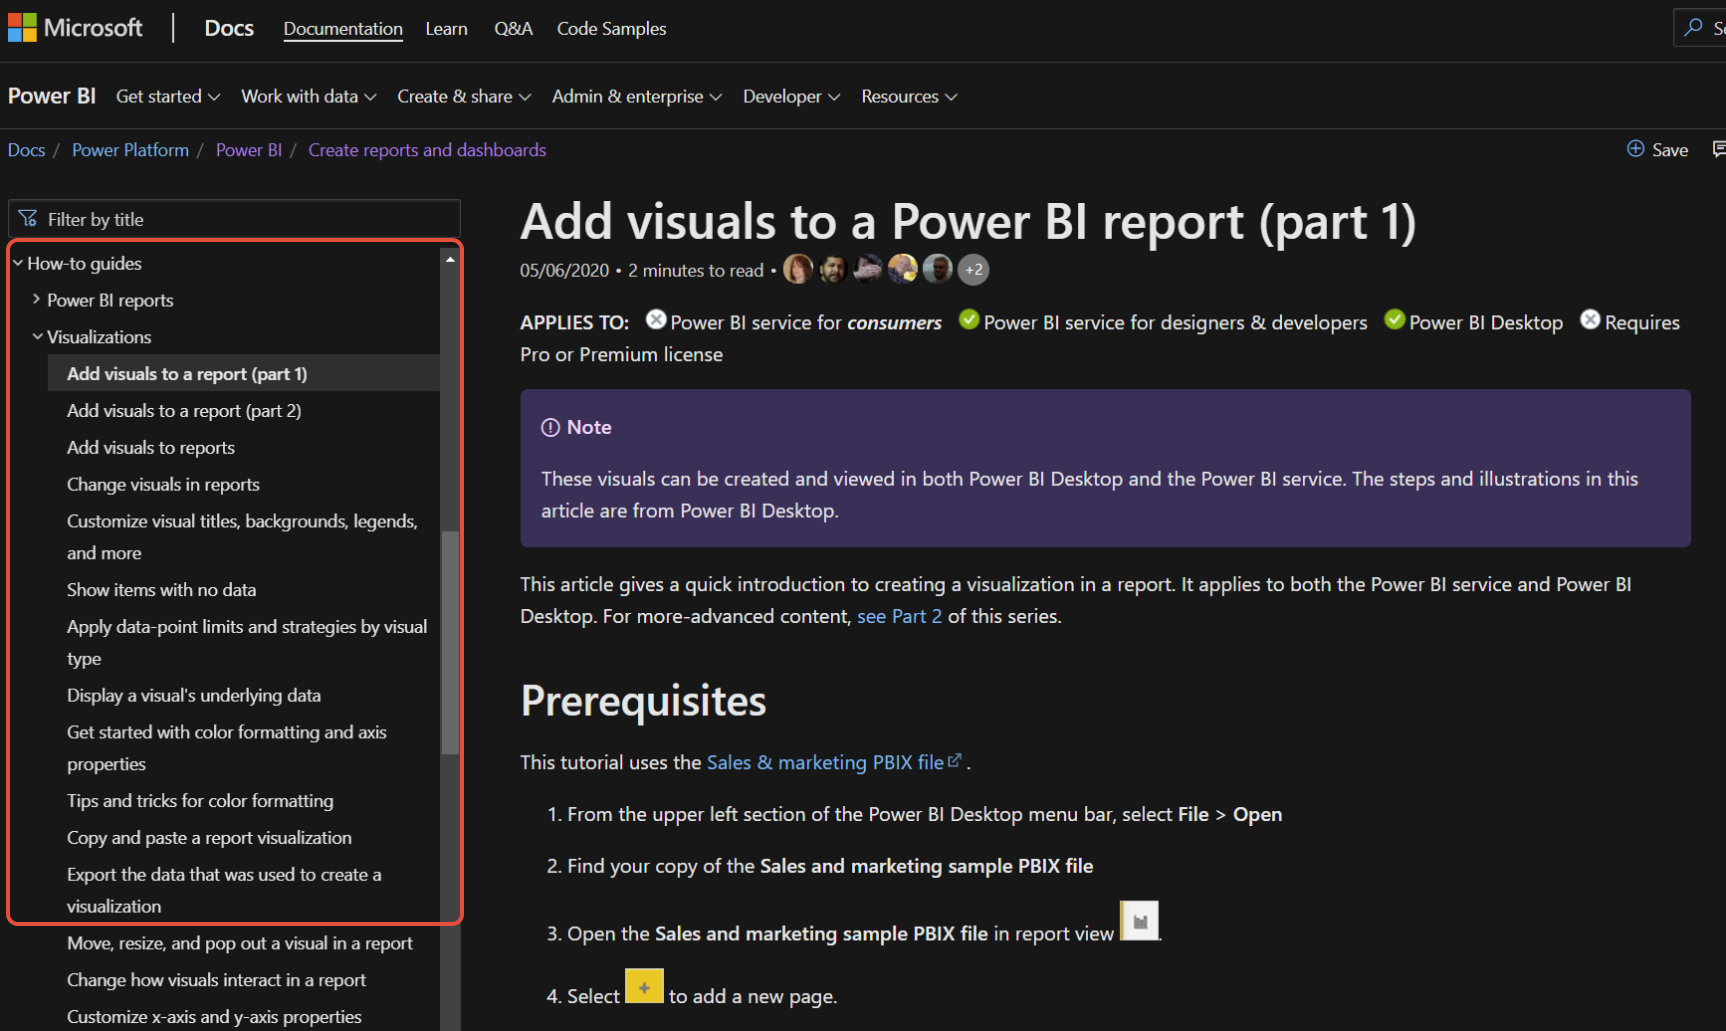Open the Admin & enterprise dropdown
The image size is (1726, 1031).
click(637, 96)
